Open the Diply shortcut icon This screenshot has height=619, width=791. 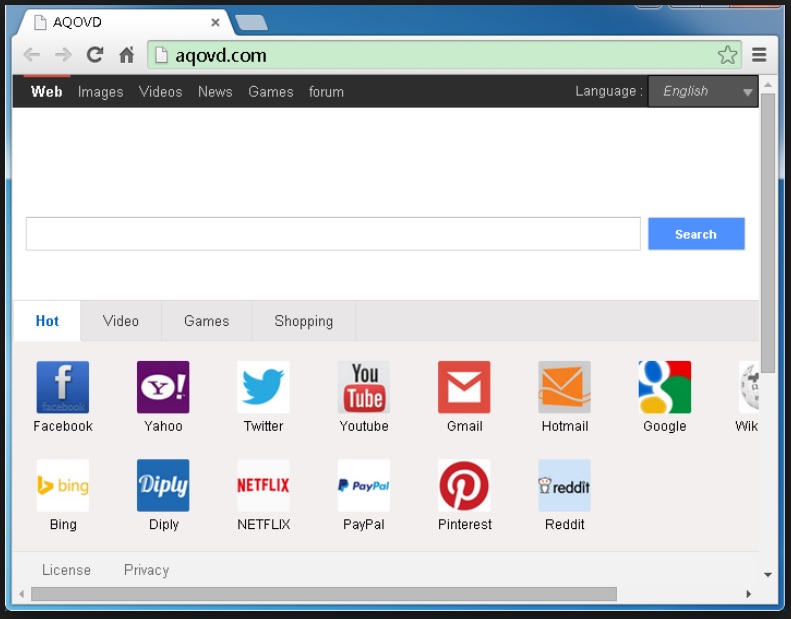pyautogui.click(x=163, y=485)
